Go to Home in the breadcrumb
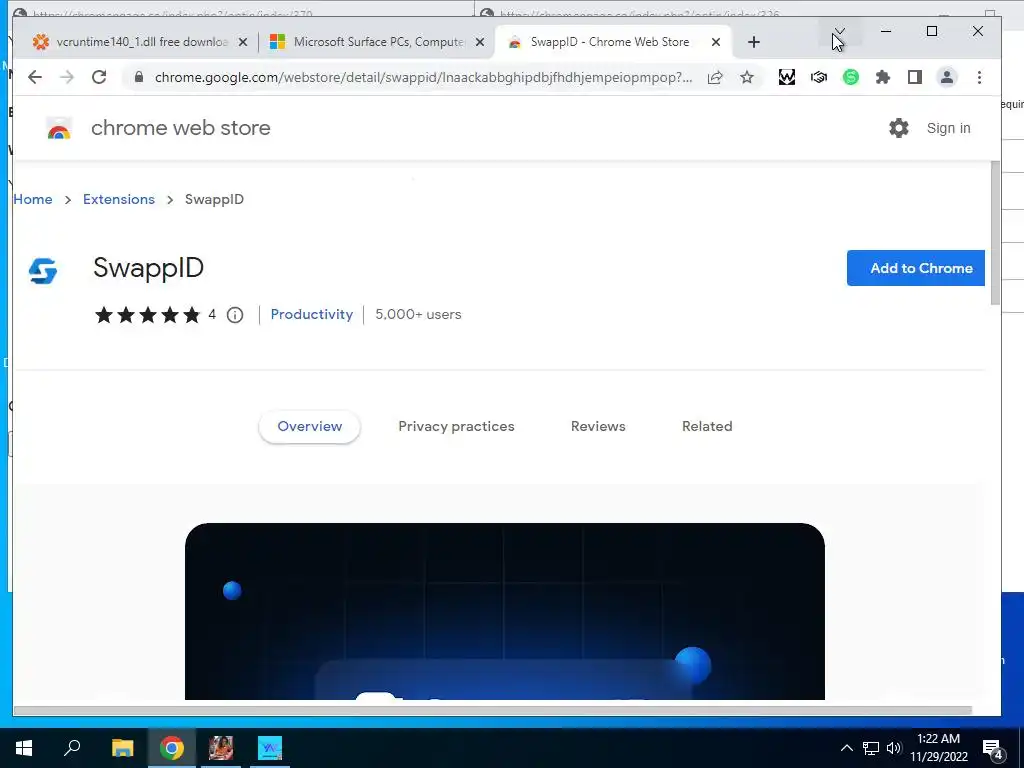Viewport: 1024px width, 768px height. tap(33, 199)
